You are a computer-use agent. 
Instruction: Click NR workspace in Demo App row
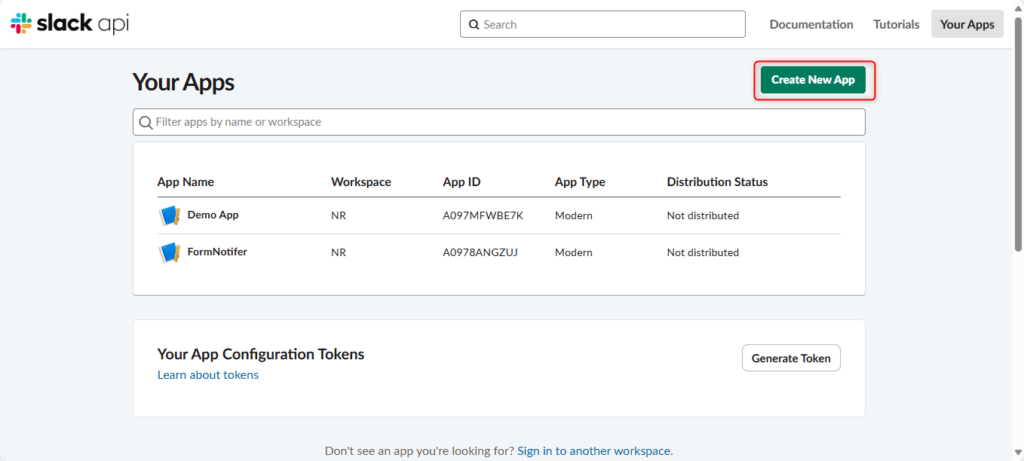coord(338,215)
